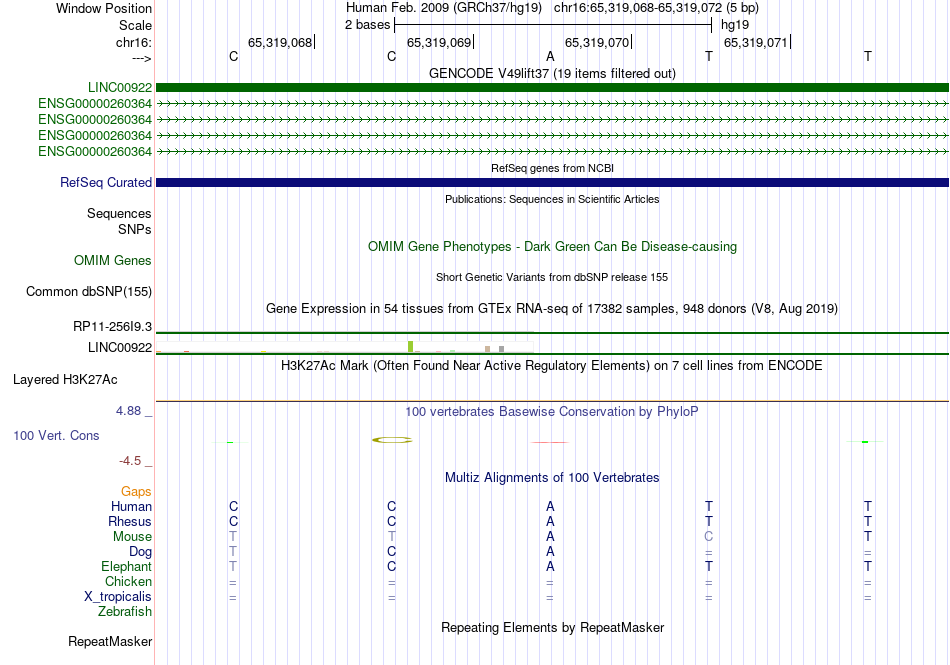Click the Window Position track label
Viewport: 950px width, 665px height.
pos(104,8)
